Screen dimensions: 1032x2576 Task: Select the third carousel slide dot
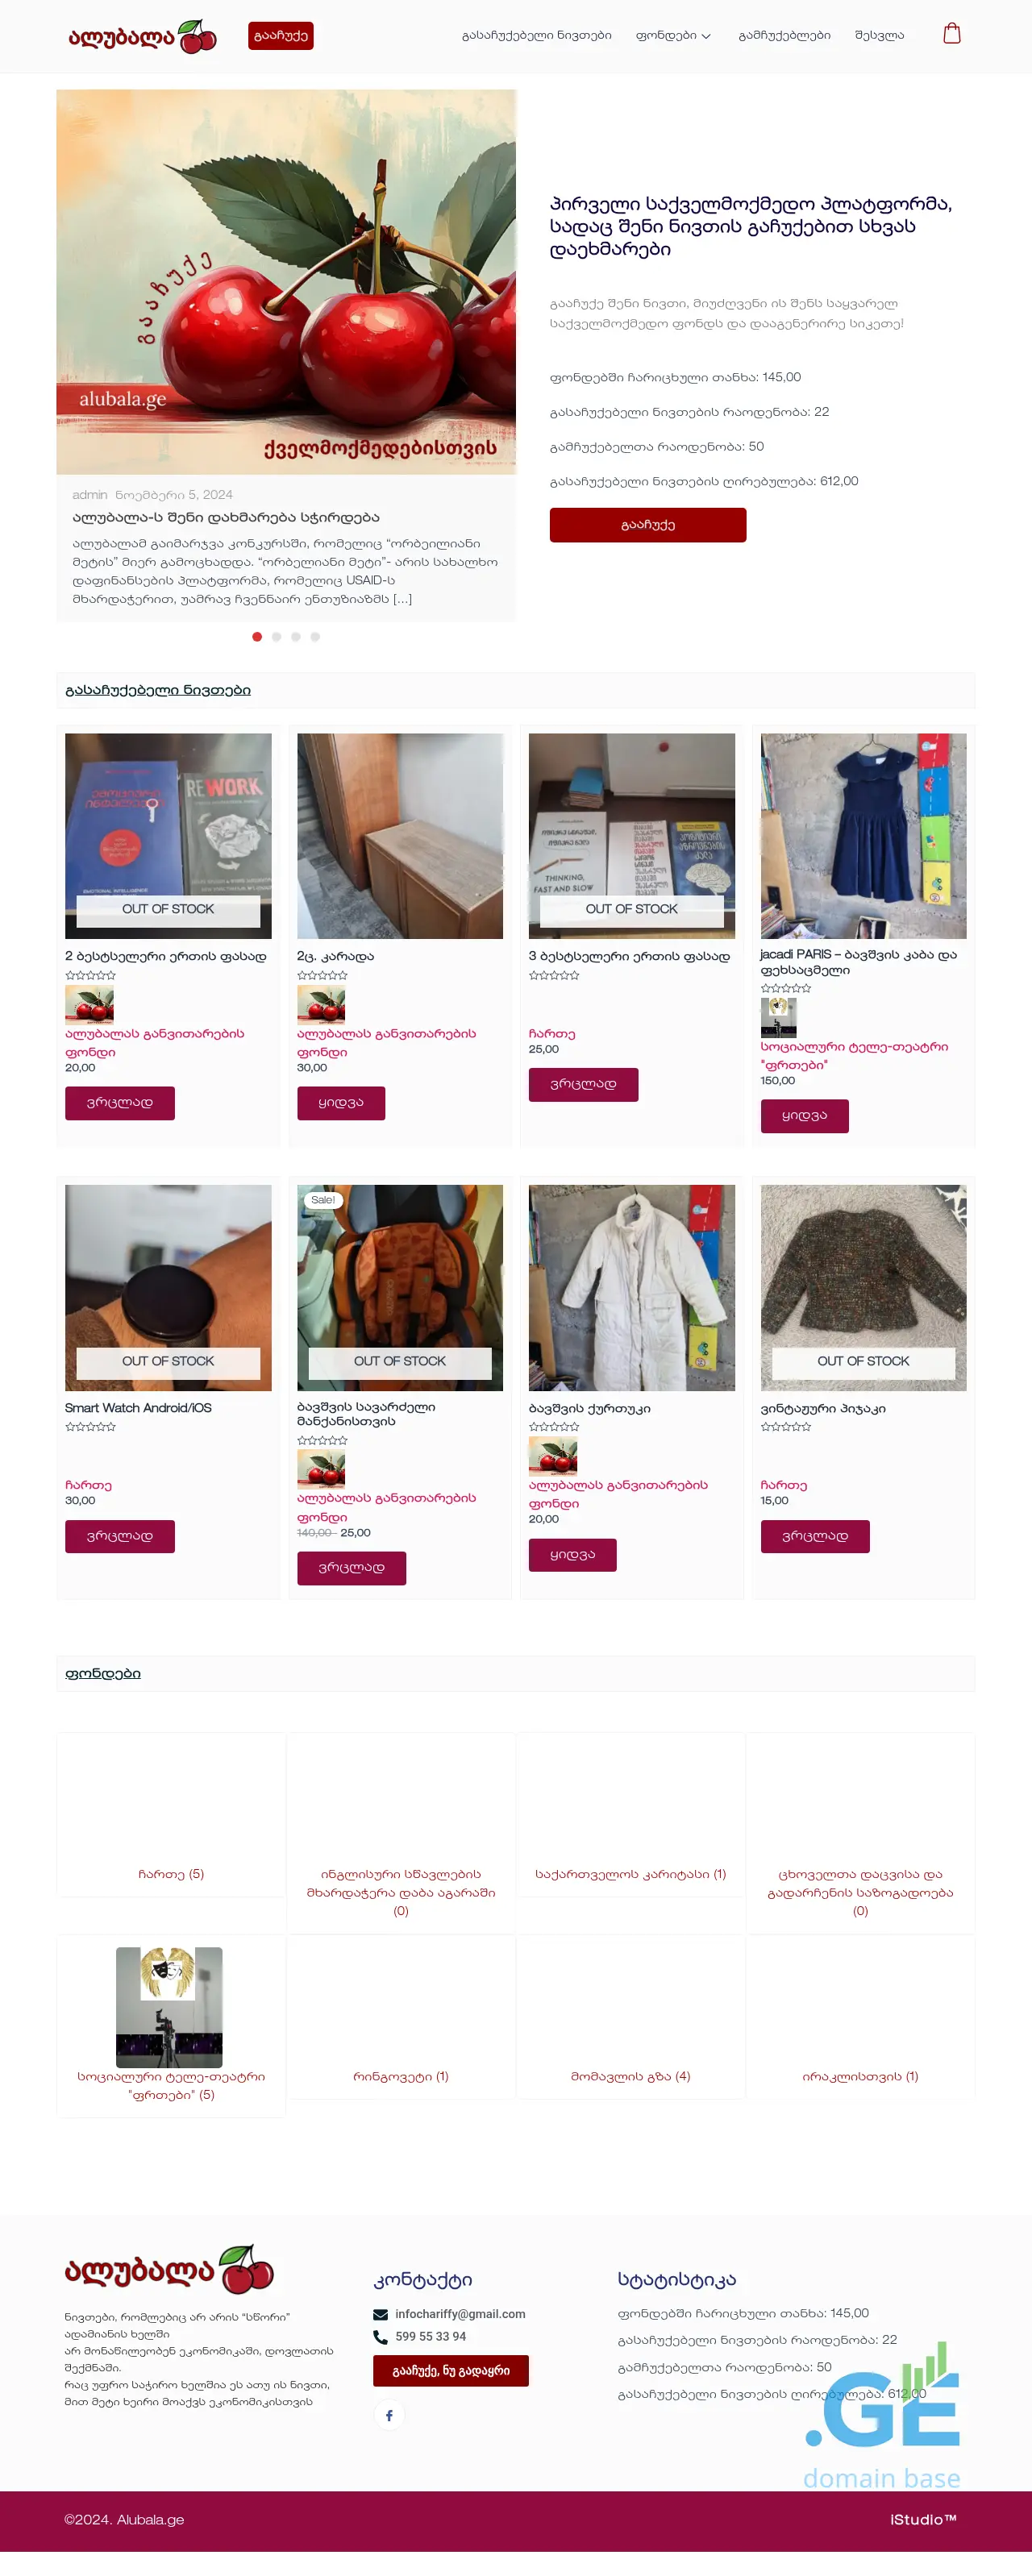point(296,637)
